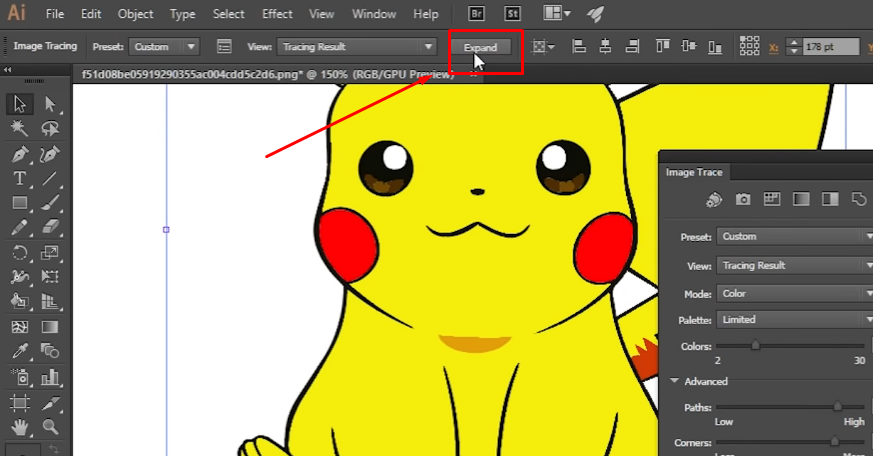Open the Window menu
The image size is (873, 456).
(x=374, y=14)
